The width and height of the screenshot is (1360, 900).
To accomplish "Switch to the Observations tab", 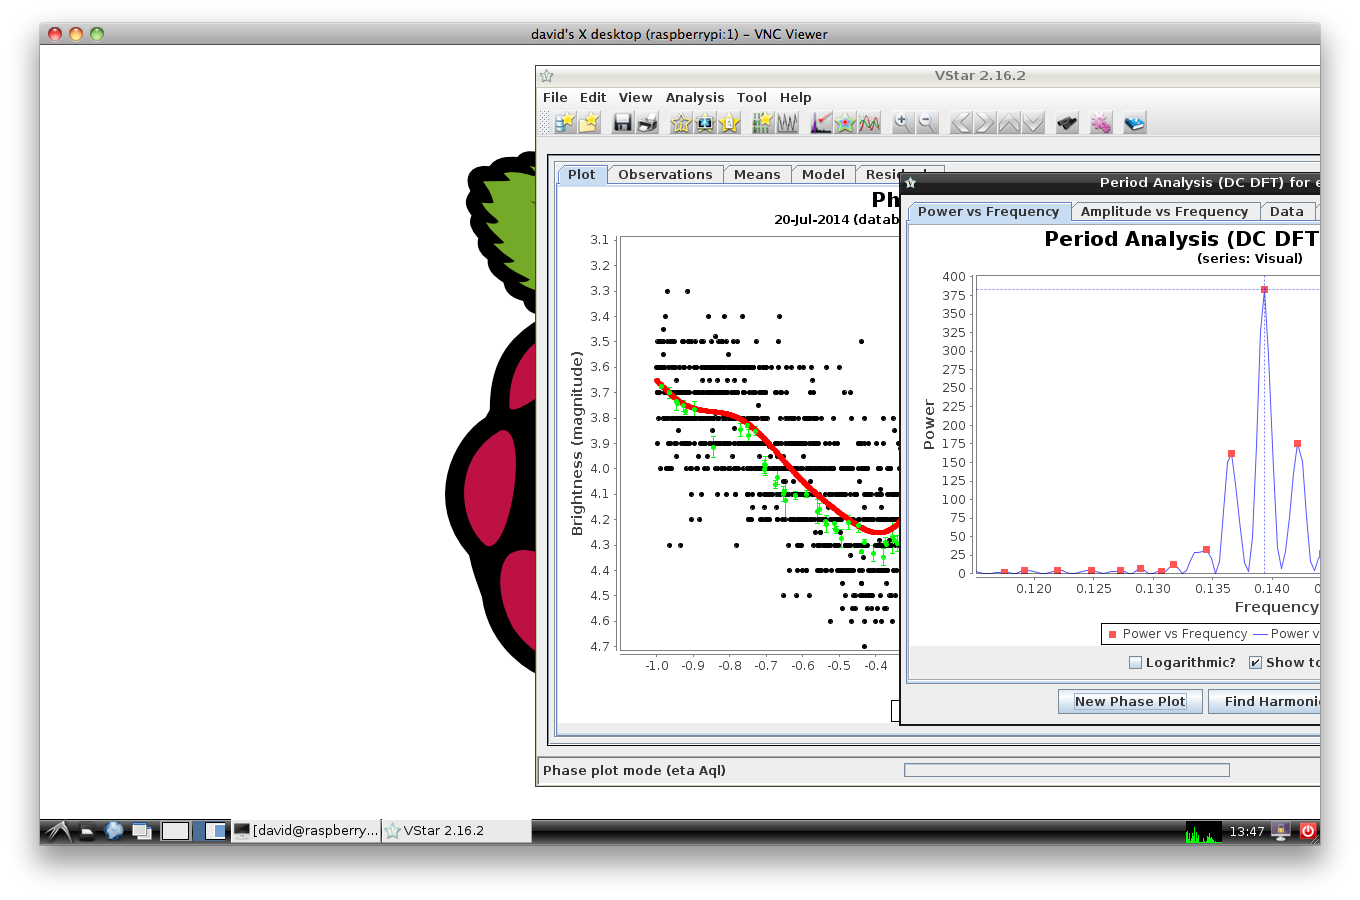I will tap(665, 175).
